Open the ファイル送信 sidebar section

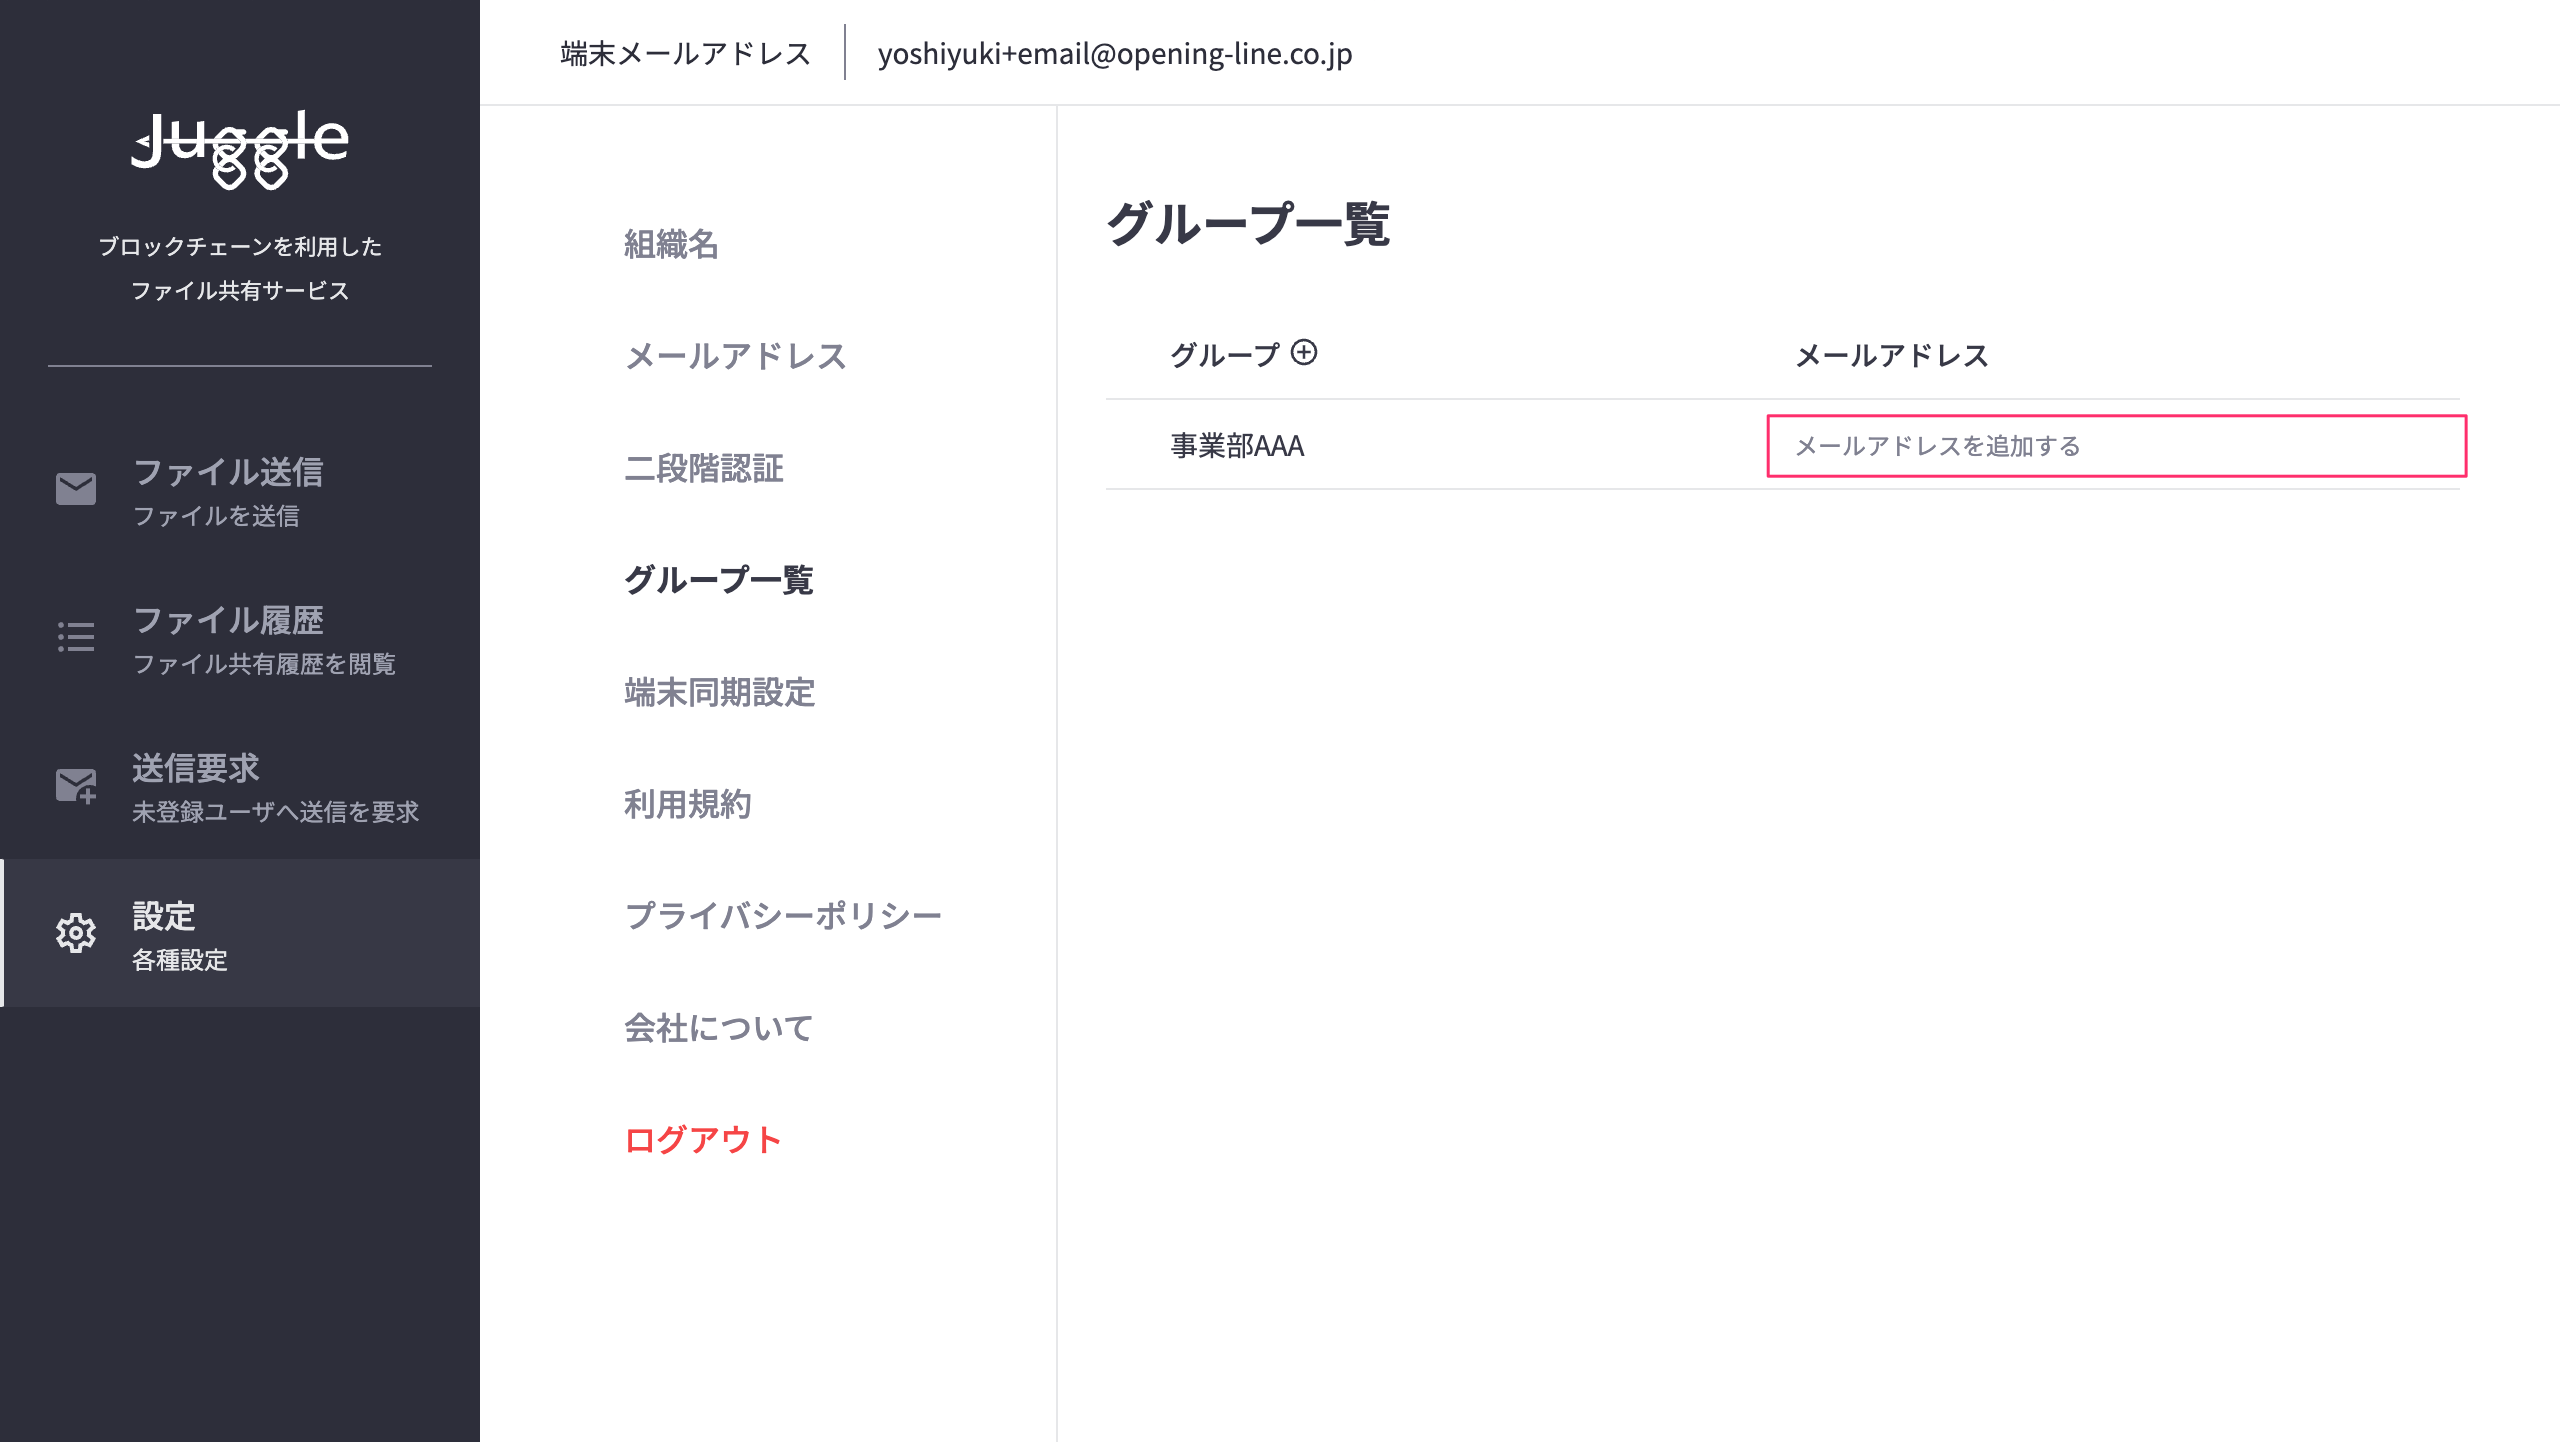[x=228, y=473]
